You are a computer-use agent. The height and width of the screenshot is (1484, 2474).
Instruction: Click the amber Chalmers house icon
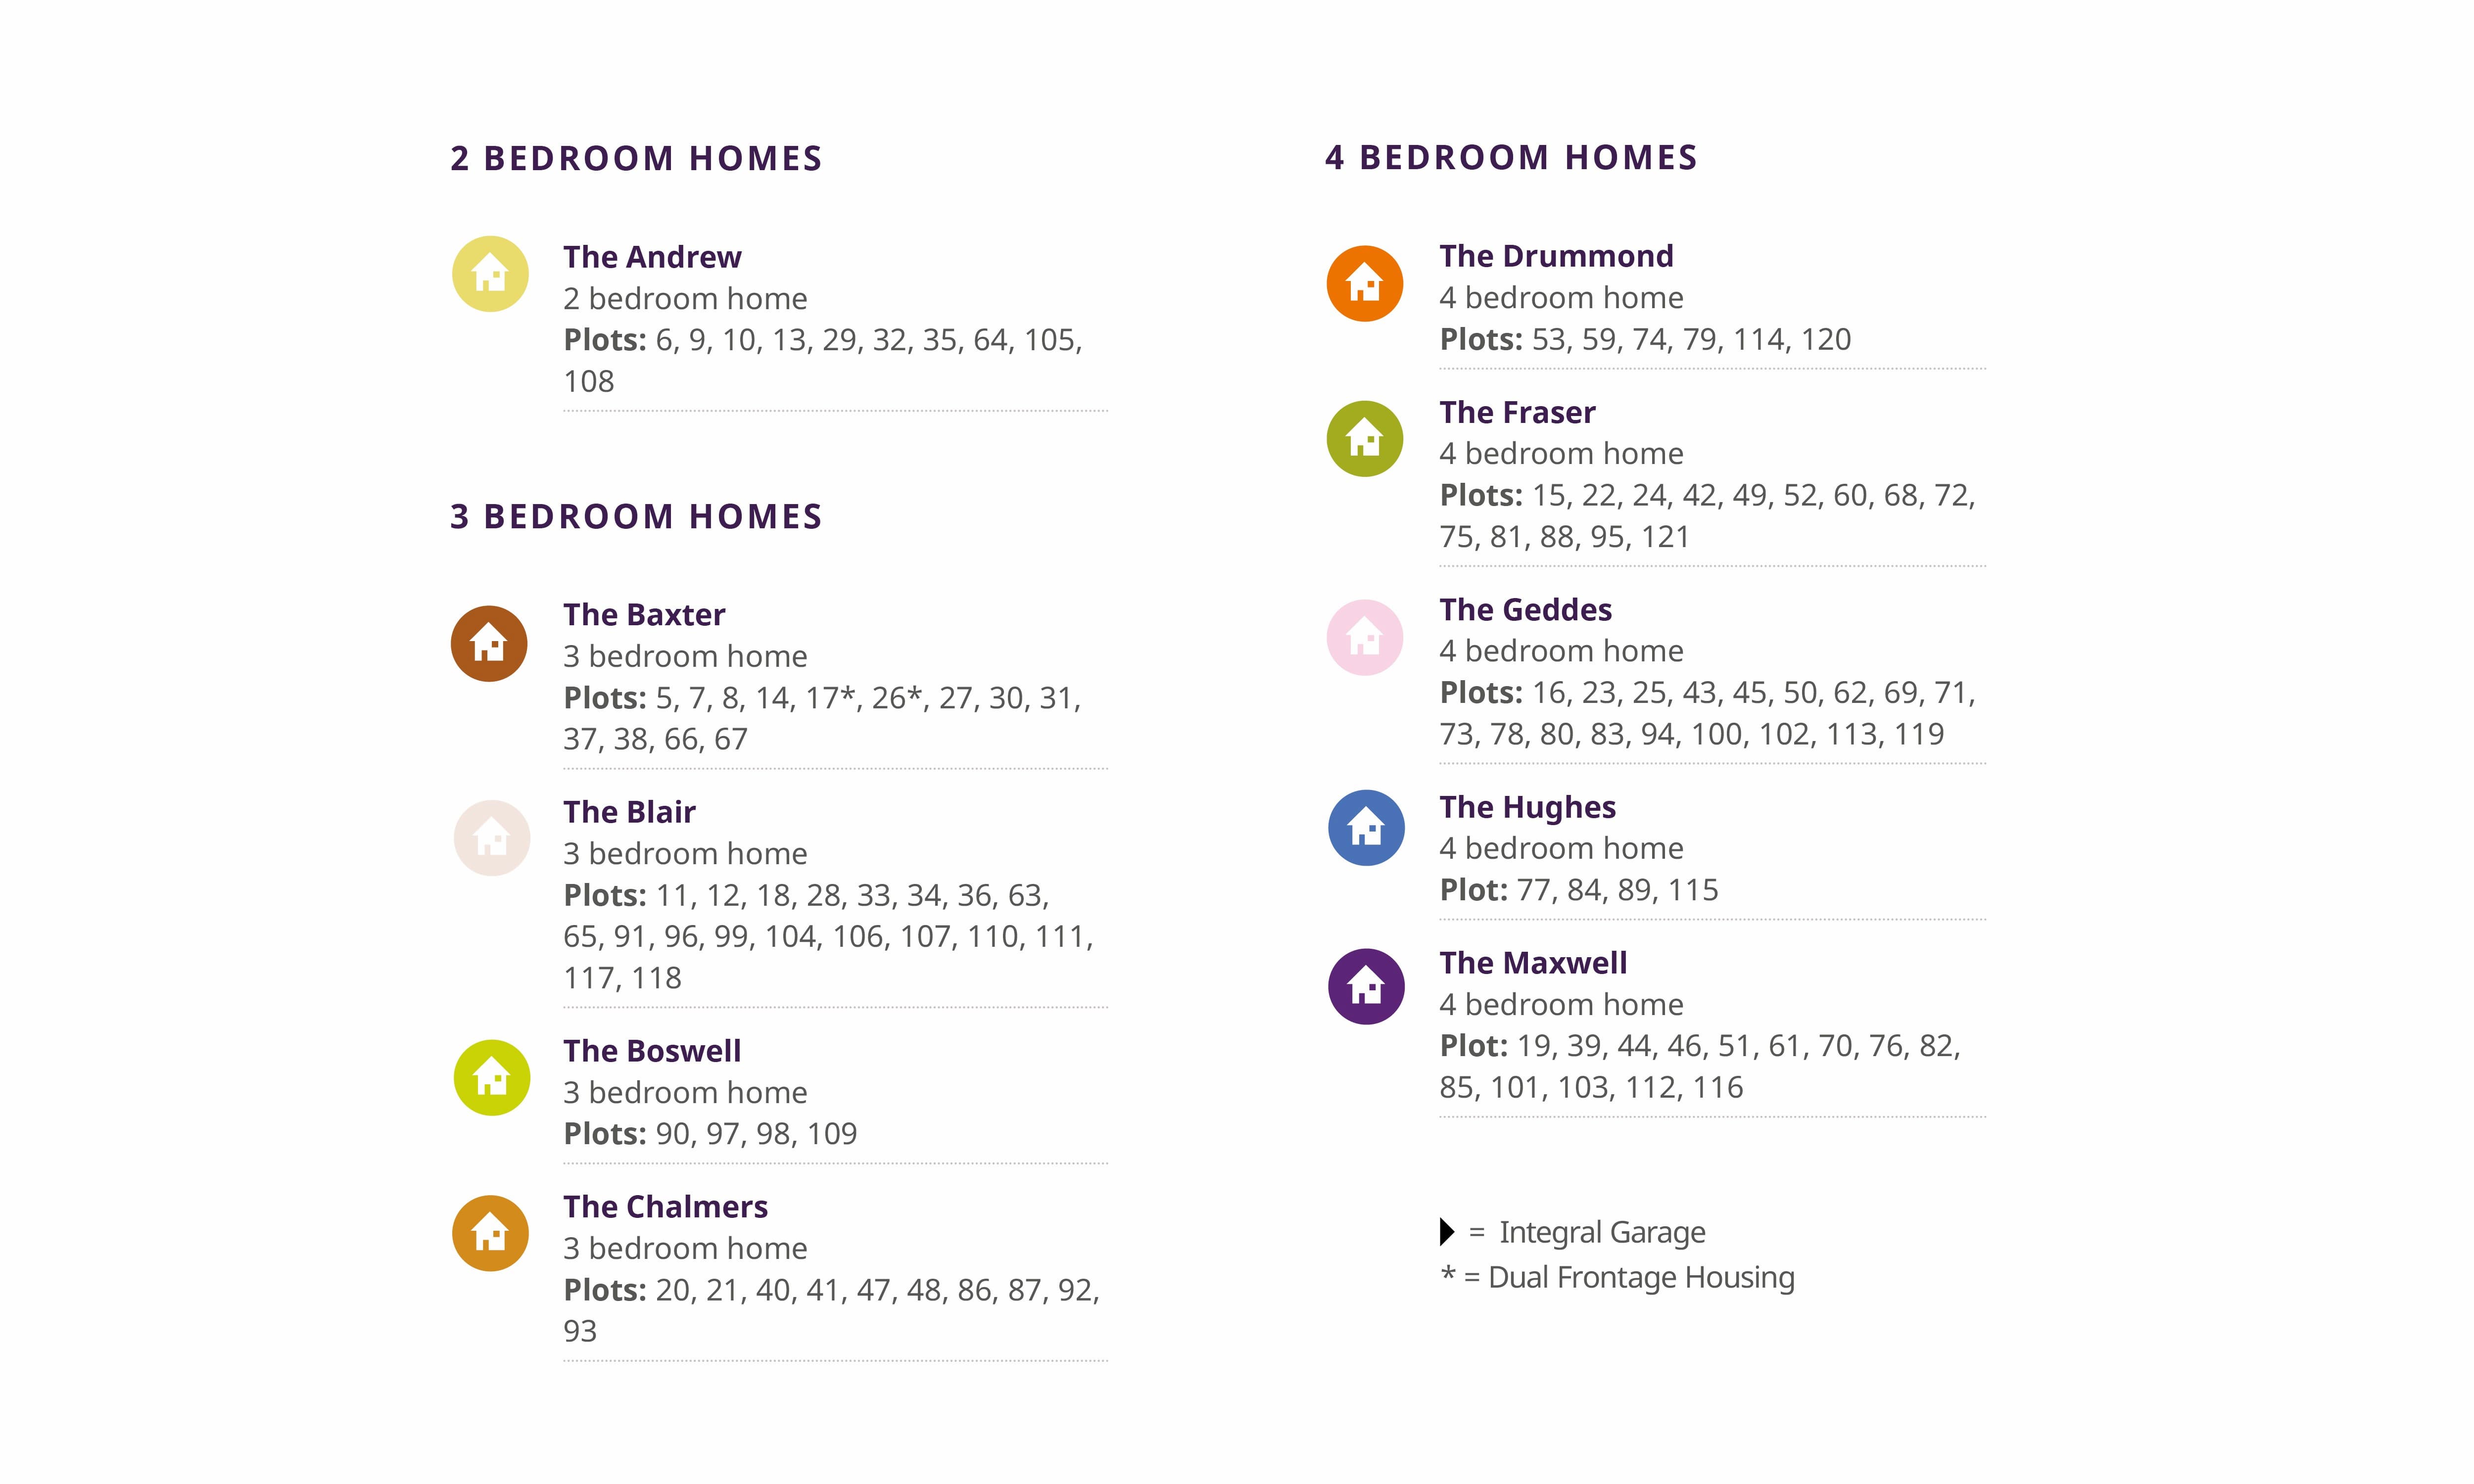(x=490, y=1233)
